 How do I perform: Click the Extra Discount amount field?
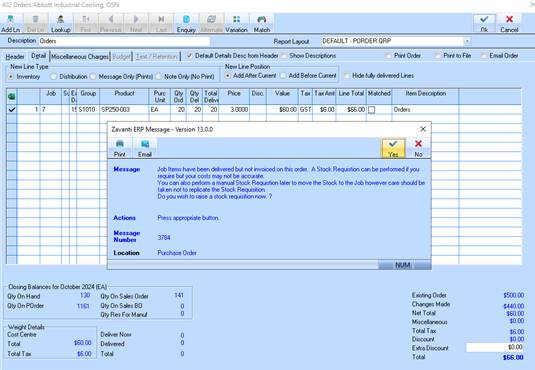point(495,347)
